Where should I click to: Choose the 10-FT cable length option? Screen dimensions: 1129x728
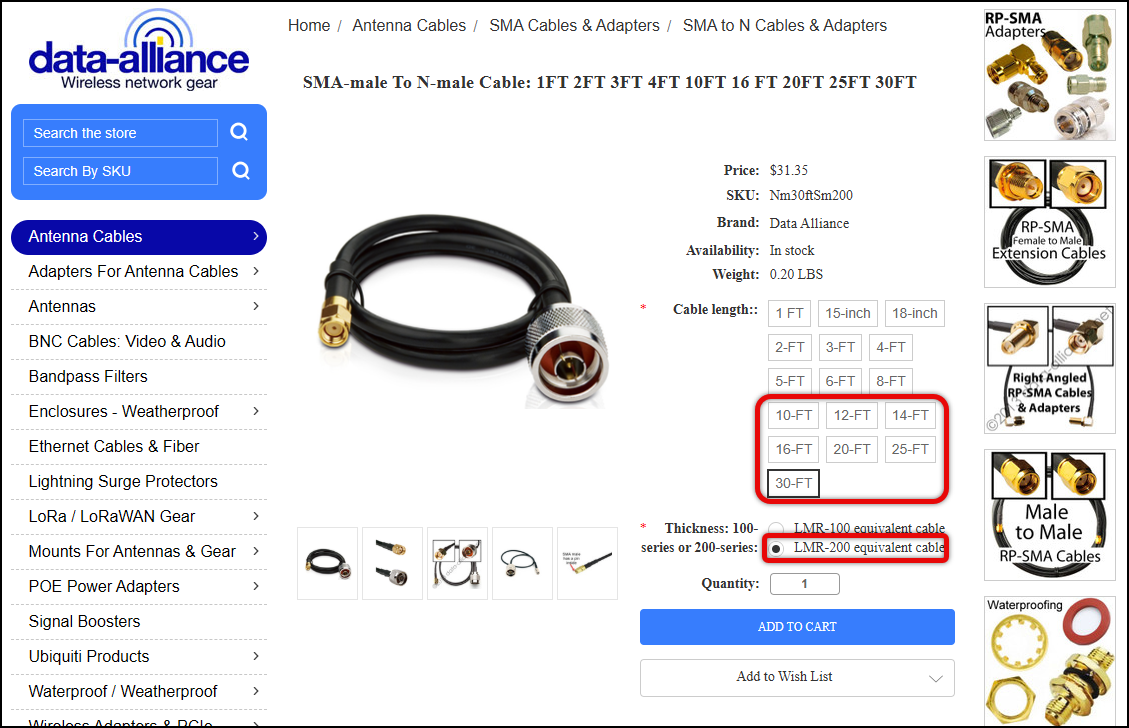(x=793, y=415)
